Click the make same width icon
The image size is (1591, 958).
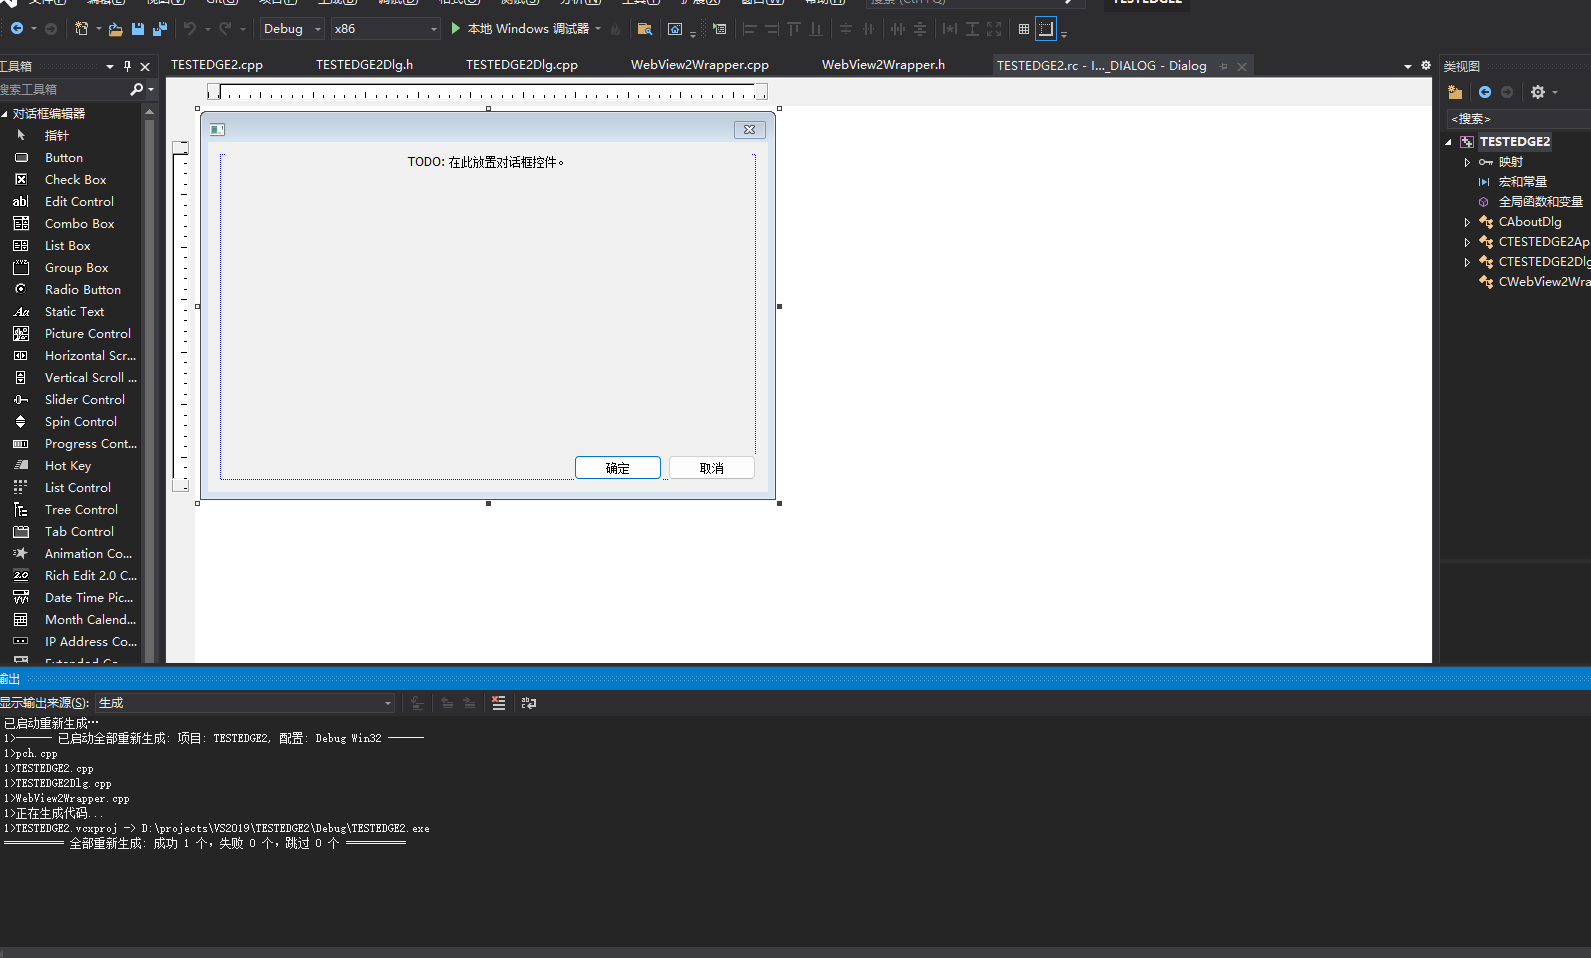pos(950,29)
